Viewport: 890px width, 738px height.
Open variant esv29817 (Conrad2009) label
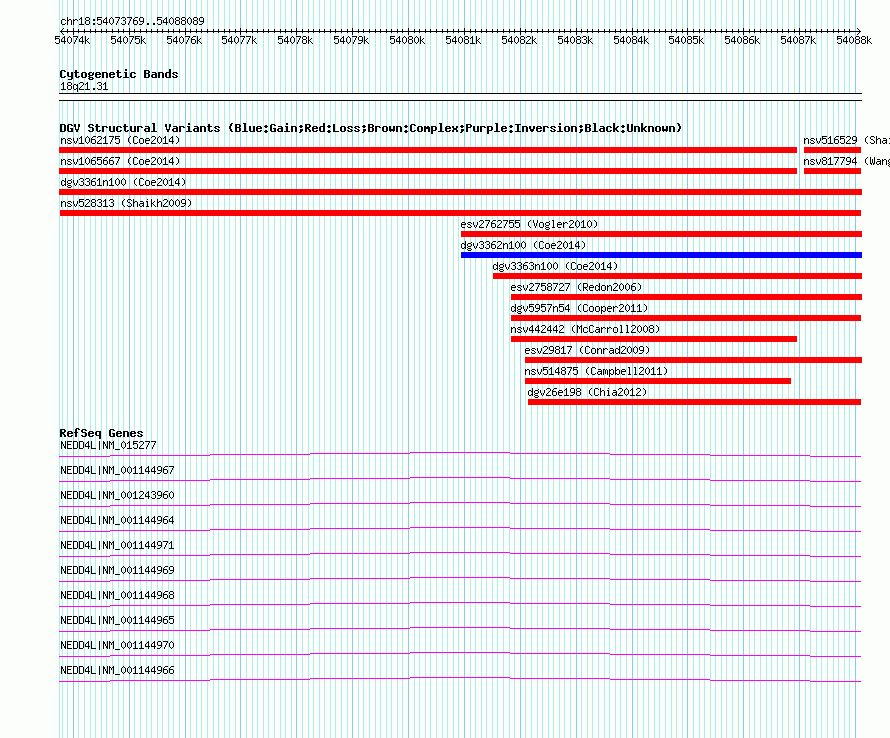click(587, 350)
